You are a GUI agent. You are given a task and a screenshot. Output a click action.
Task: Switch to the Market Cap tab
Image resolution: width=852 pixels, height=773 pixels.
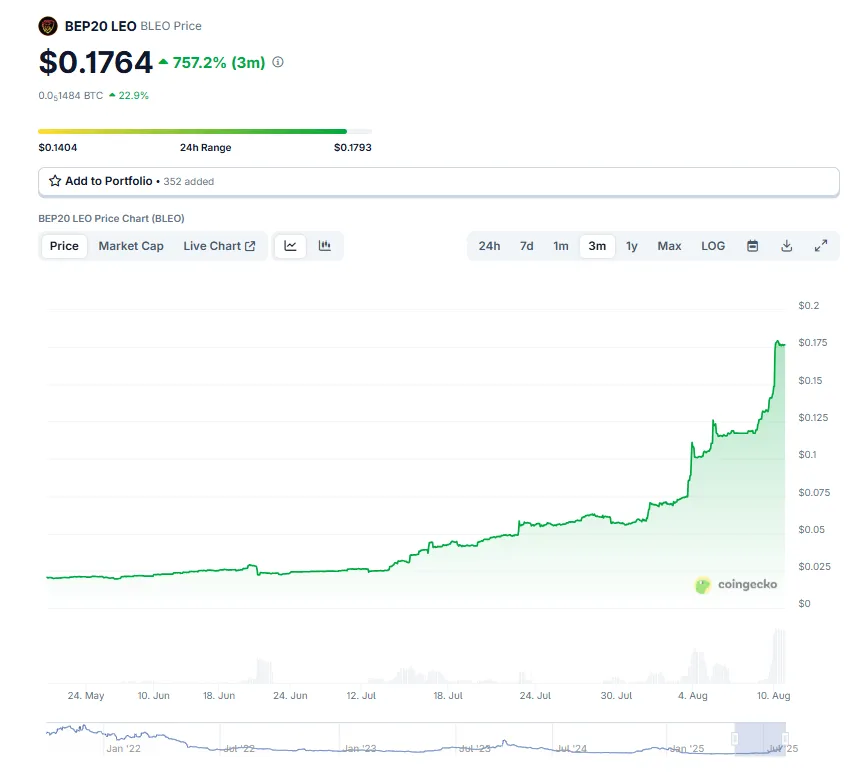coord(131,246)
